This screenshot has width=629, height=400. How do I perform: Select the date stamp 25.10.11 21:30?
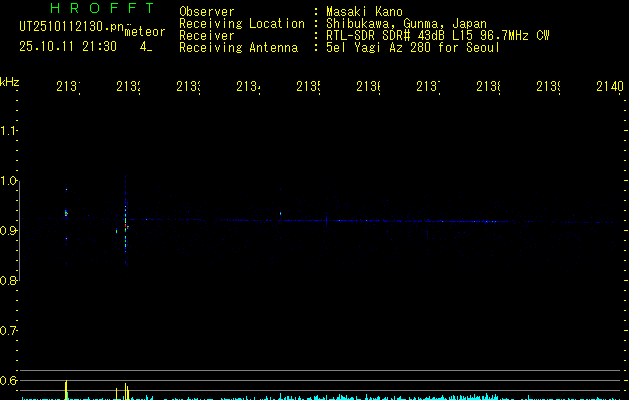point(68,47)
